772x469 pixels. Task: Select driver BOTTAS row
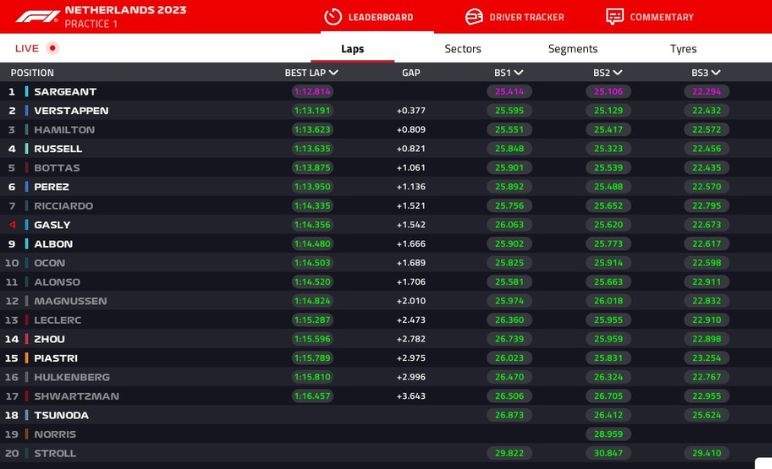coord(386,168)
